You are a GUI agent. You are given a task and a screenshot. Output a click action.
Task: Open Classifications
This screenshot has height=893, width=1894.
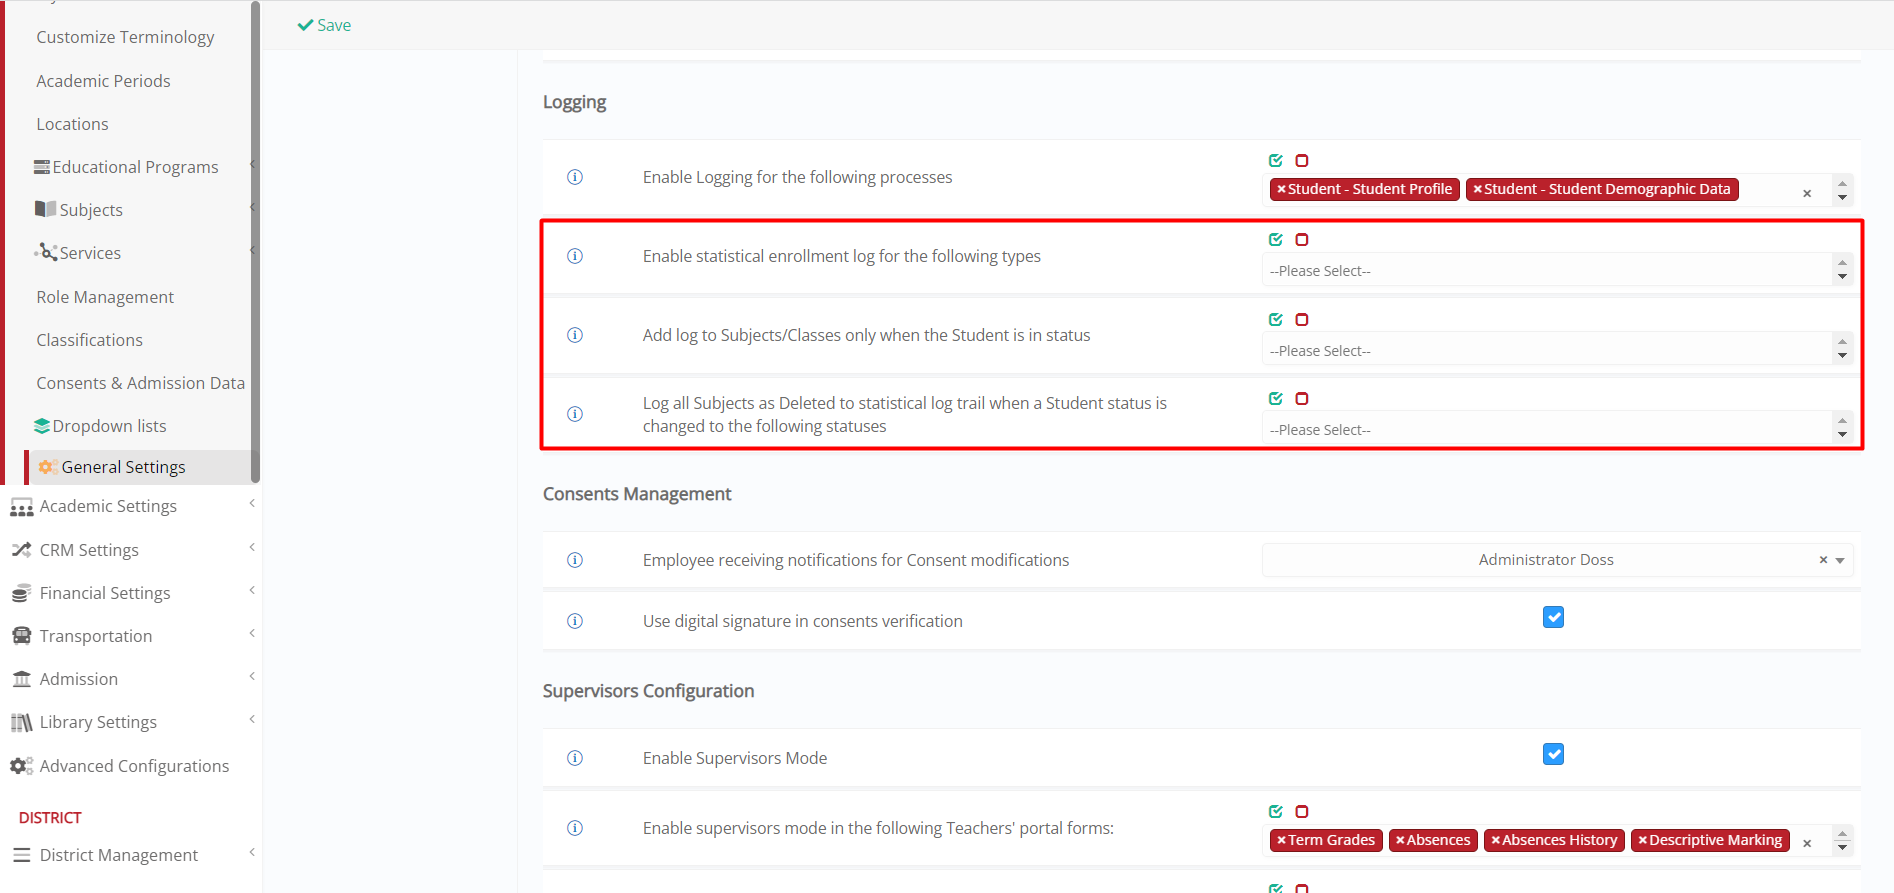89,340
